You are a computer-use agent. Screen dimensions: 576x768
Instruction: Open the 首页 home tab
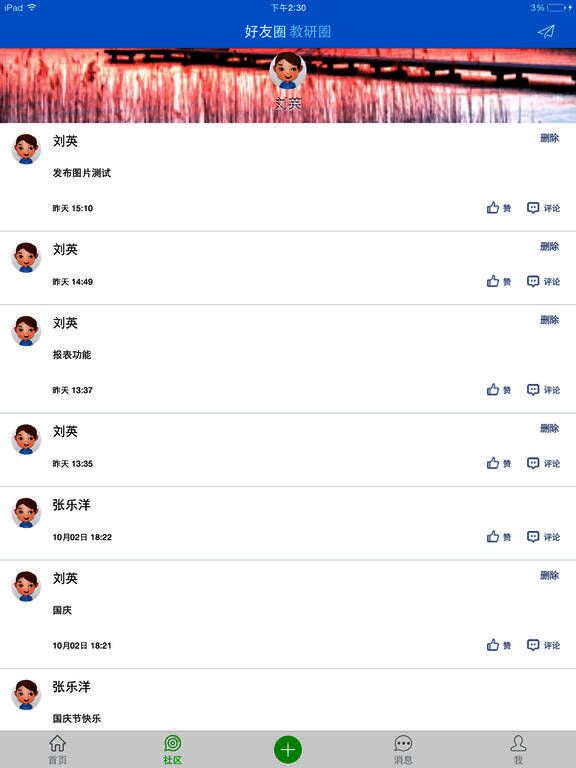tap(57, 750)
